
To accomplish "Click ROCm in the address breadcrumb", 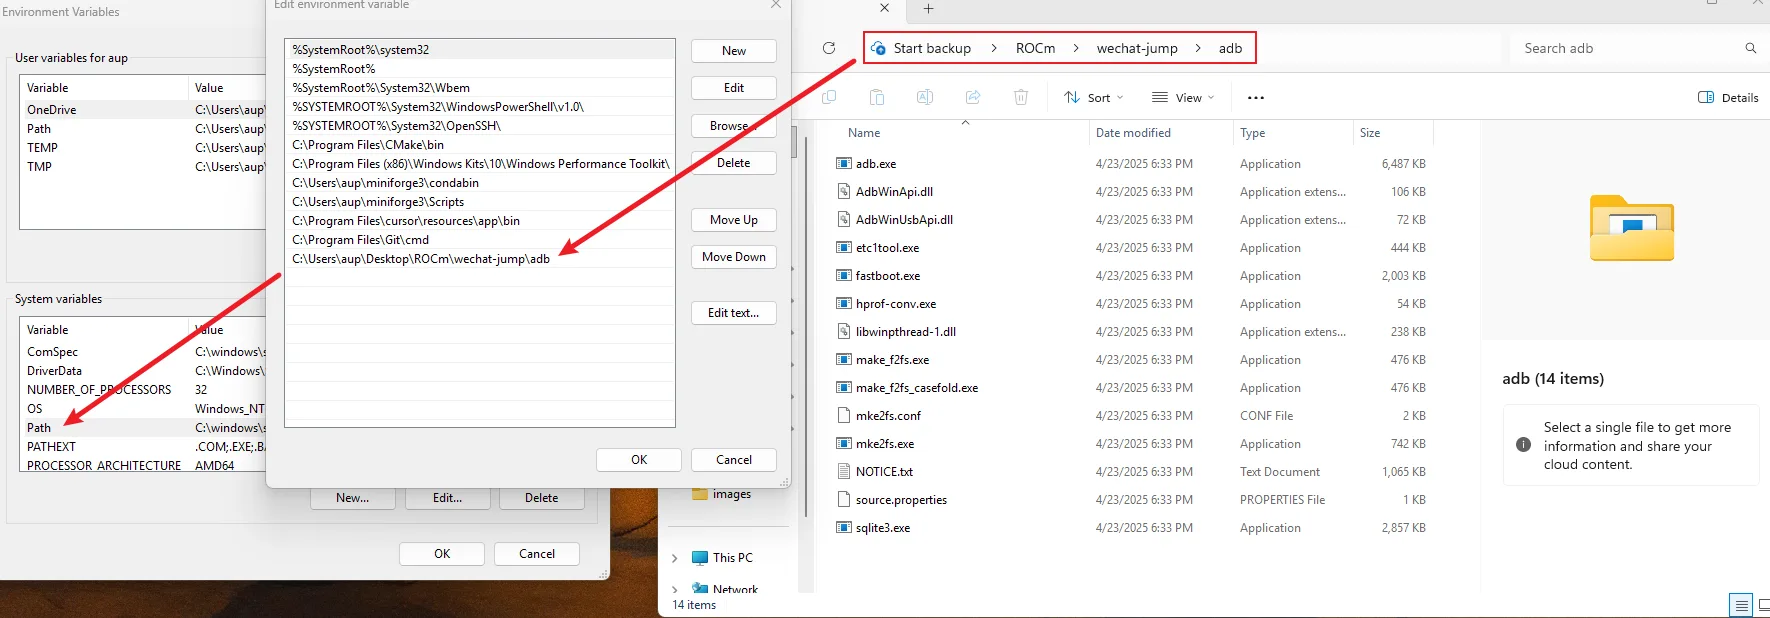I will [x=1035, y=48].
